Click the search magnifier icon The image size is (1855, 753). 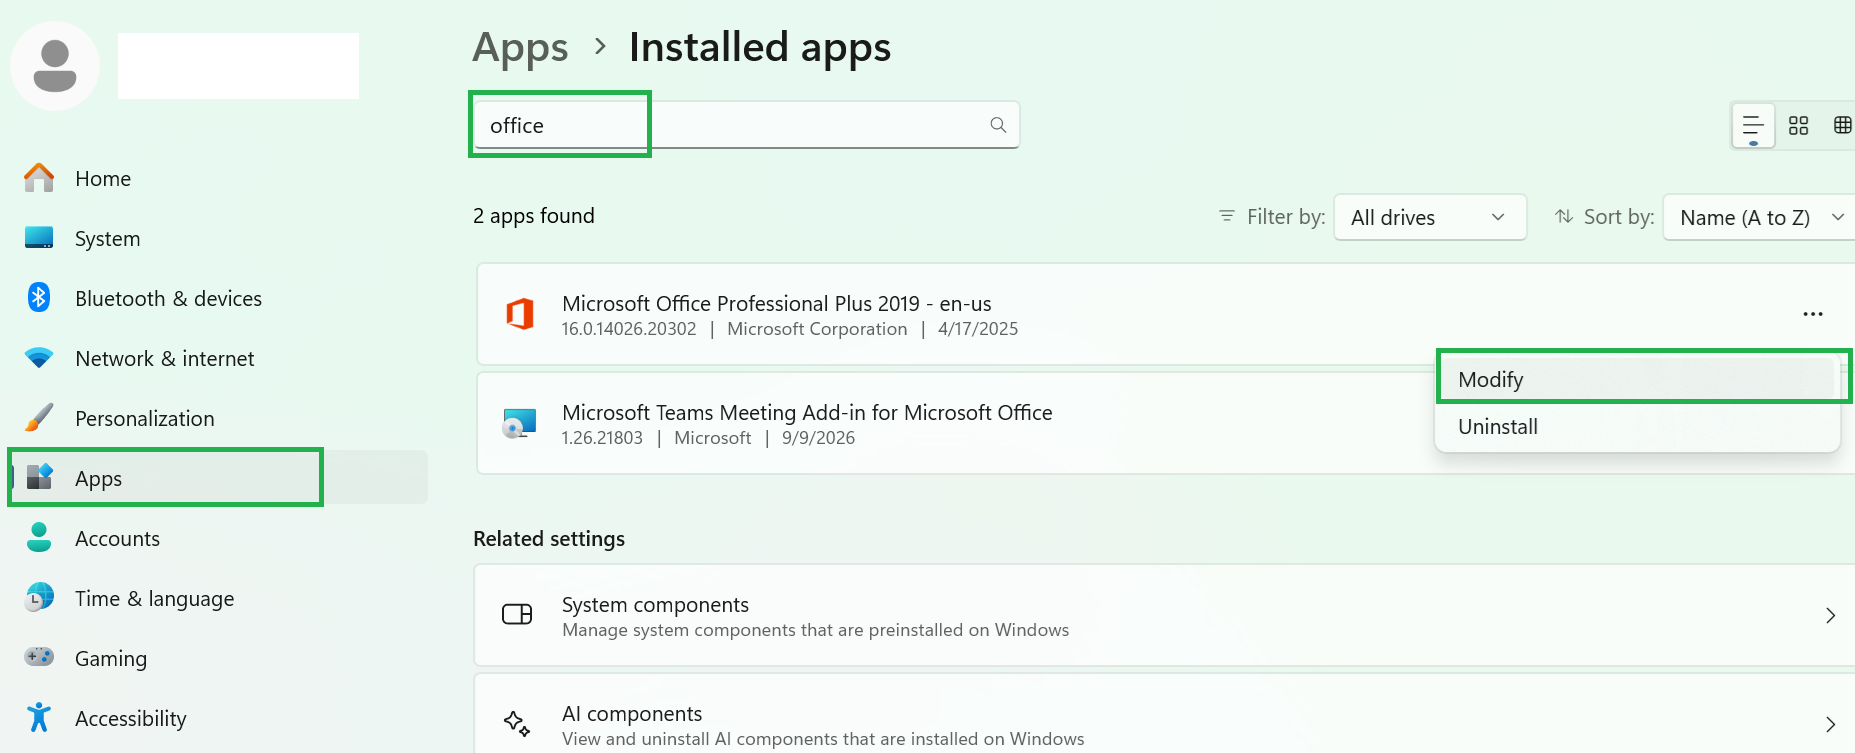(998, 125)
